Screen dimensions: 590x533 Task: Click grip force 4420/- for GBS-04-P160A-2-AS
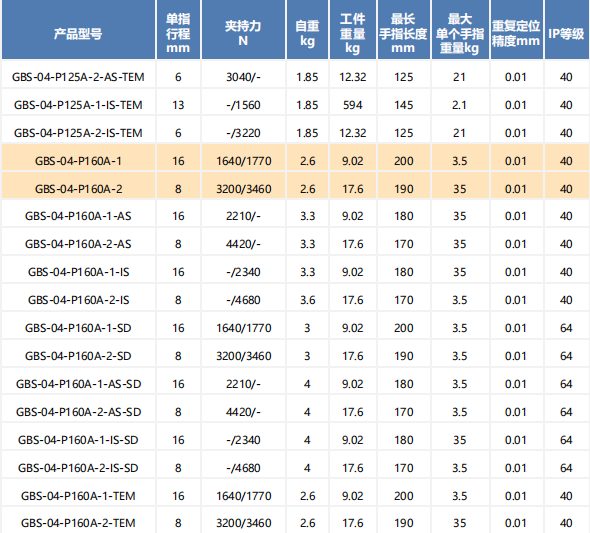point(243,244)
